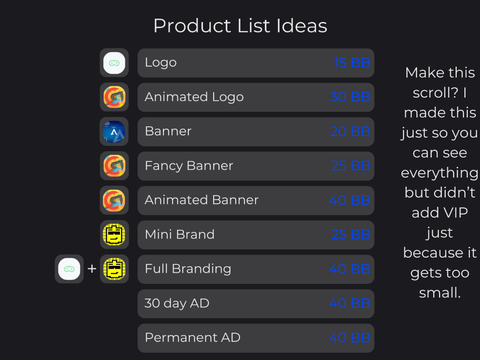The width and height of the screenshot is (480, 360).
Task: Click the icon beside Fancy Banner
Action: (114, 166)
